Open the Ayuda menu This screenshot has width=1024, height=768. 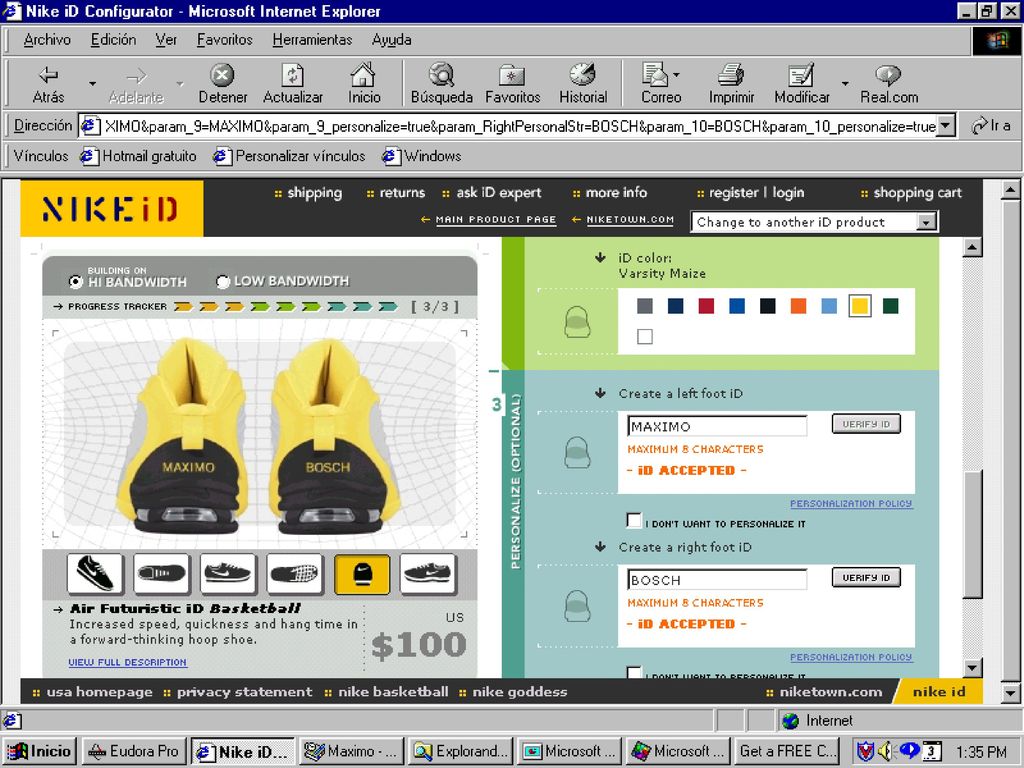tap(391, 40)
